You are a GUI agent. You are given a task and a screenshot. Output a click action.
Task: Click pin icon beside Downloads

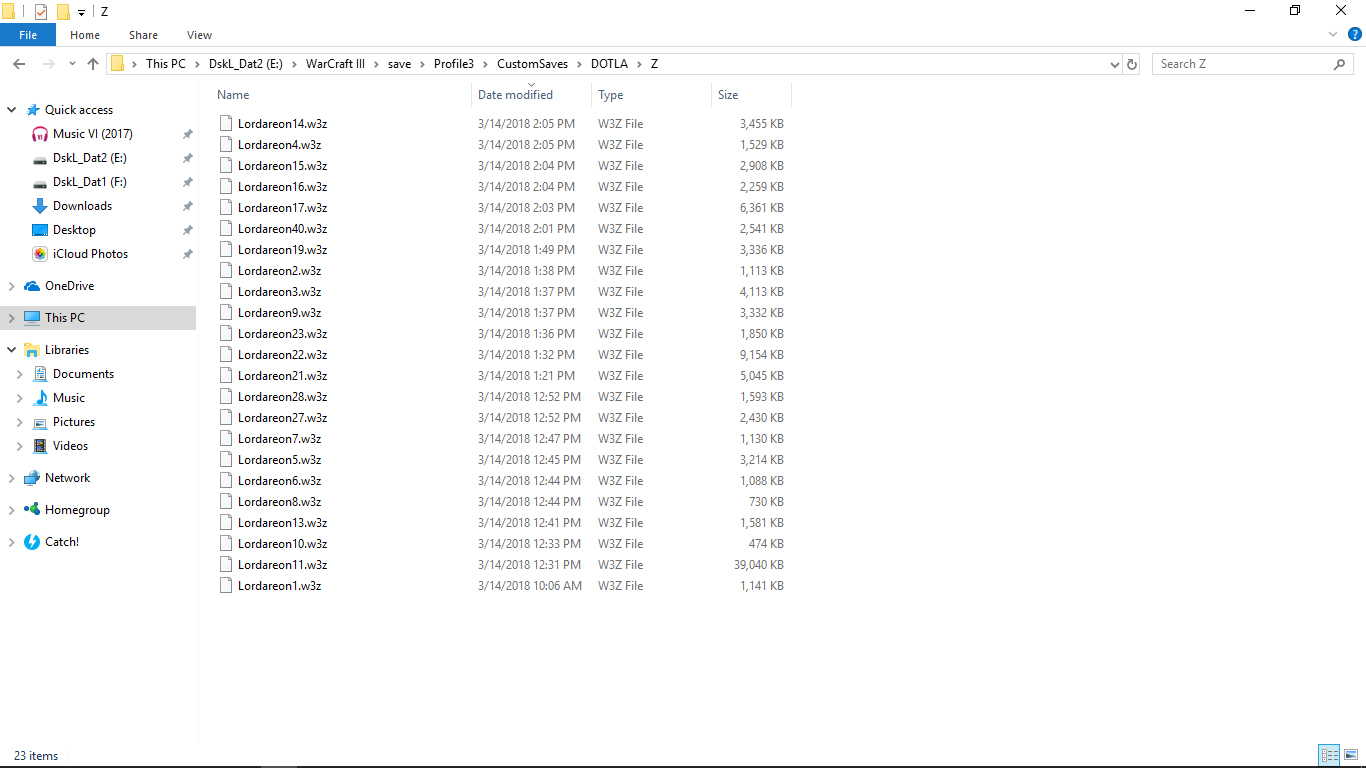[187, 206]
